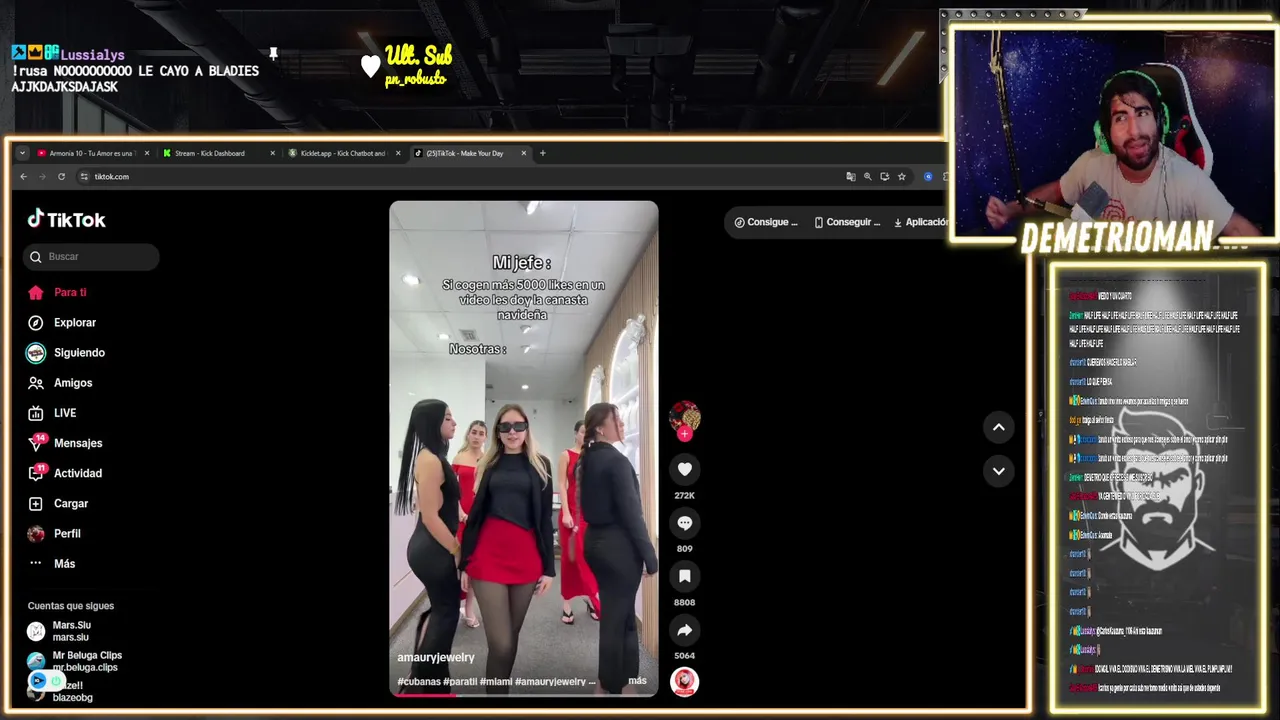The height and width of the screenshot is (720, 1280).
Task: Expand caption with the más link
Action: coord(637,681)
